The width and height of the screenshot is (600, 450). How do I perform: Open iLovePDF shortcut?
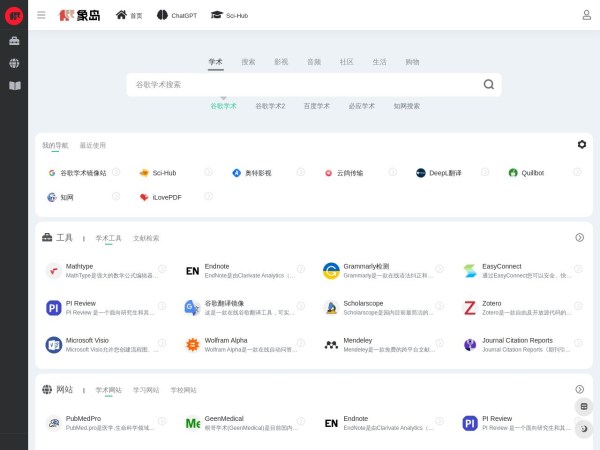coord(160,197)
